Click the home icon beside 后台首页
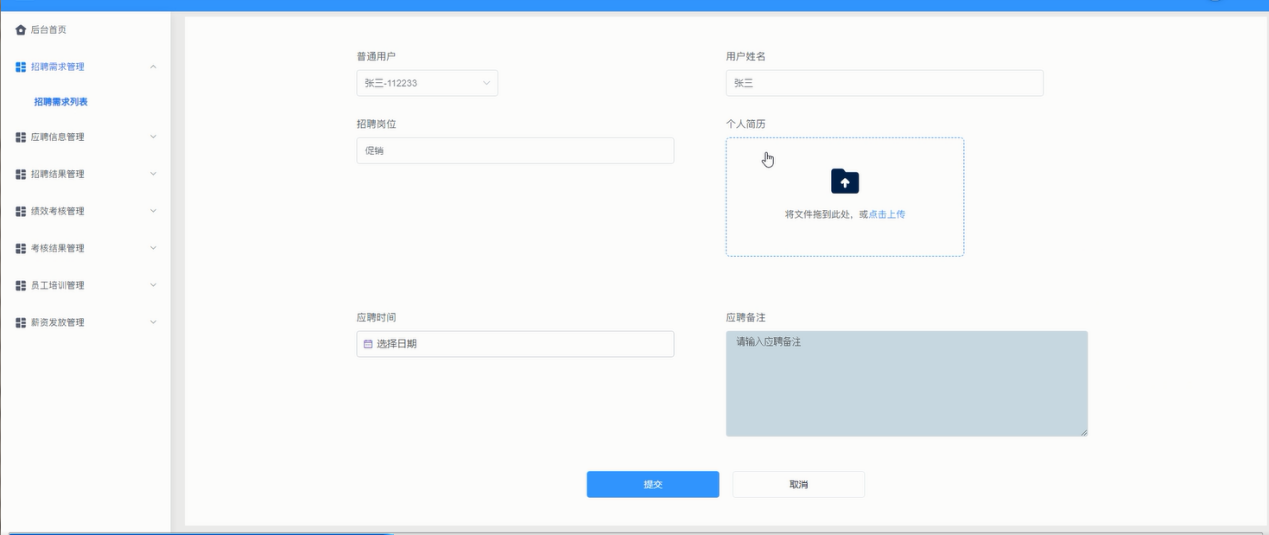 (21, 30)
